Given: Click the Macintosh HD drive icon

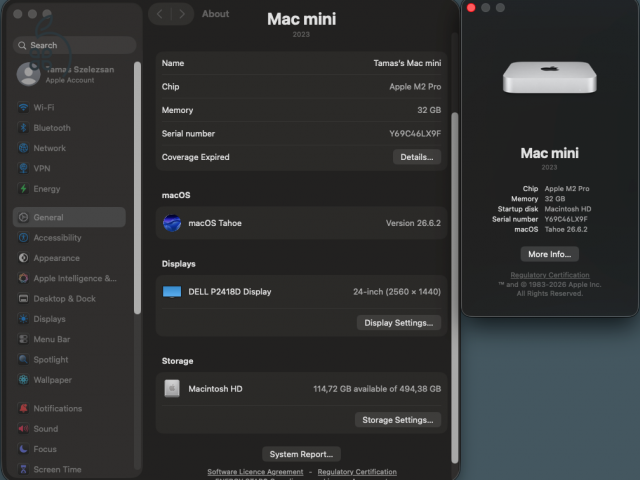Looking at the screenshot, I should (x=172, y=389).
